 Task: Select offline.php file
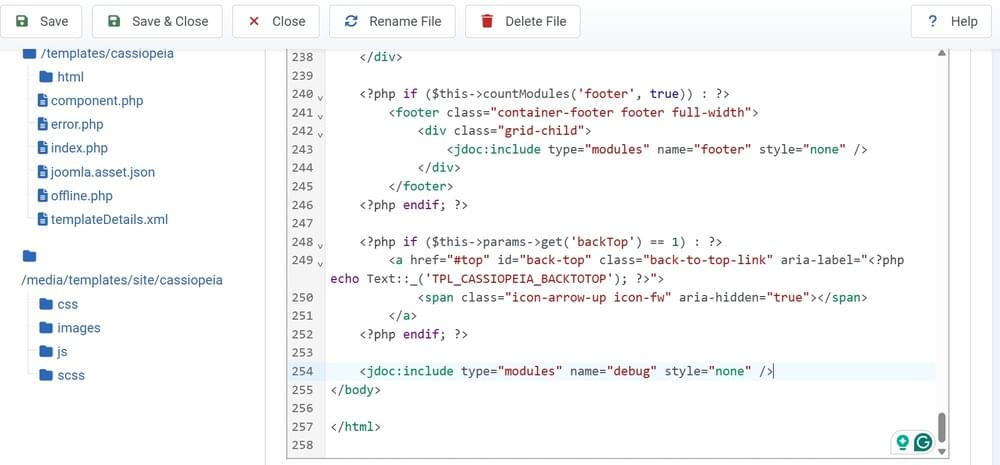coord(82,196)
